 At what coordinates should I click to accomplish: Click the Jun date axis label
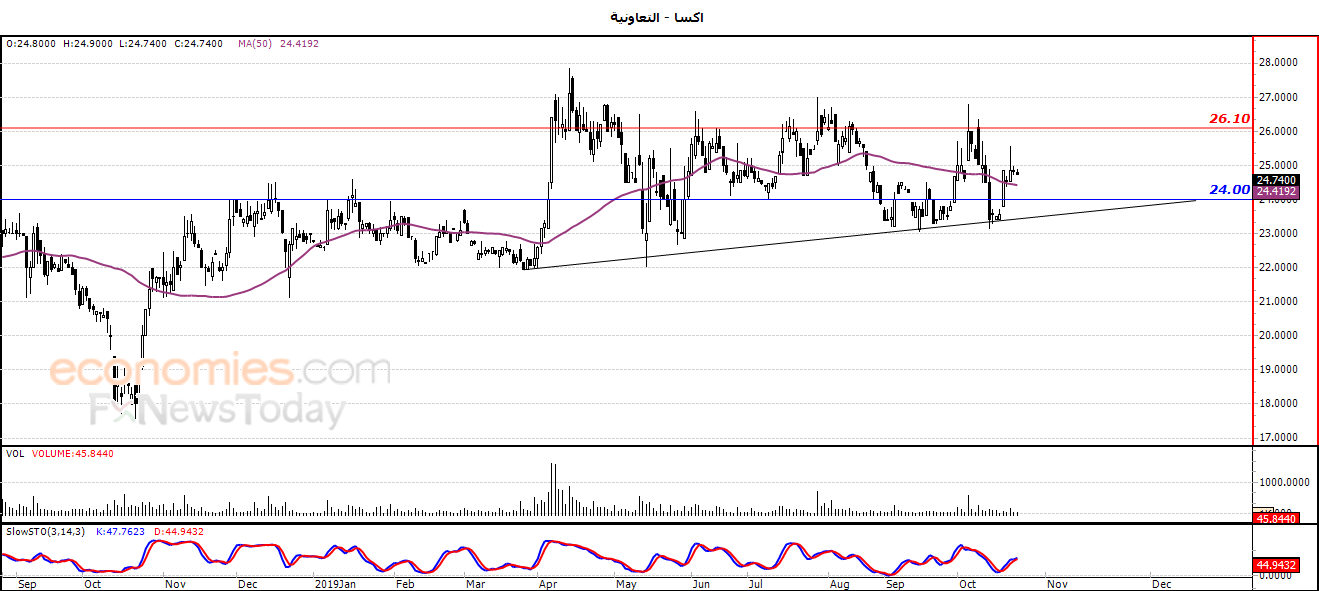pyautogui.click(x=701, y=583)
